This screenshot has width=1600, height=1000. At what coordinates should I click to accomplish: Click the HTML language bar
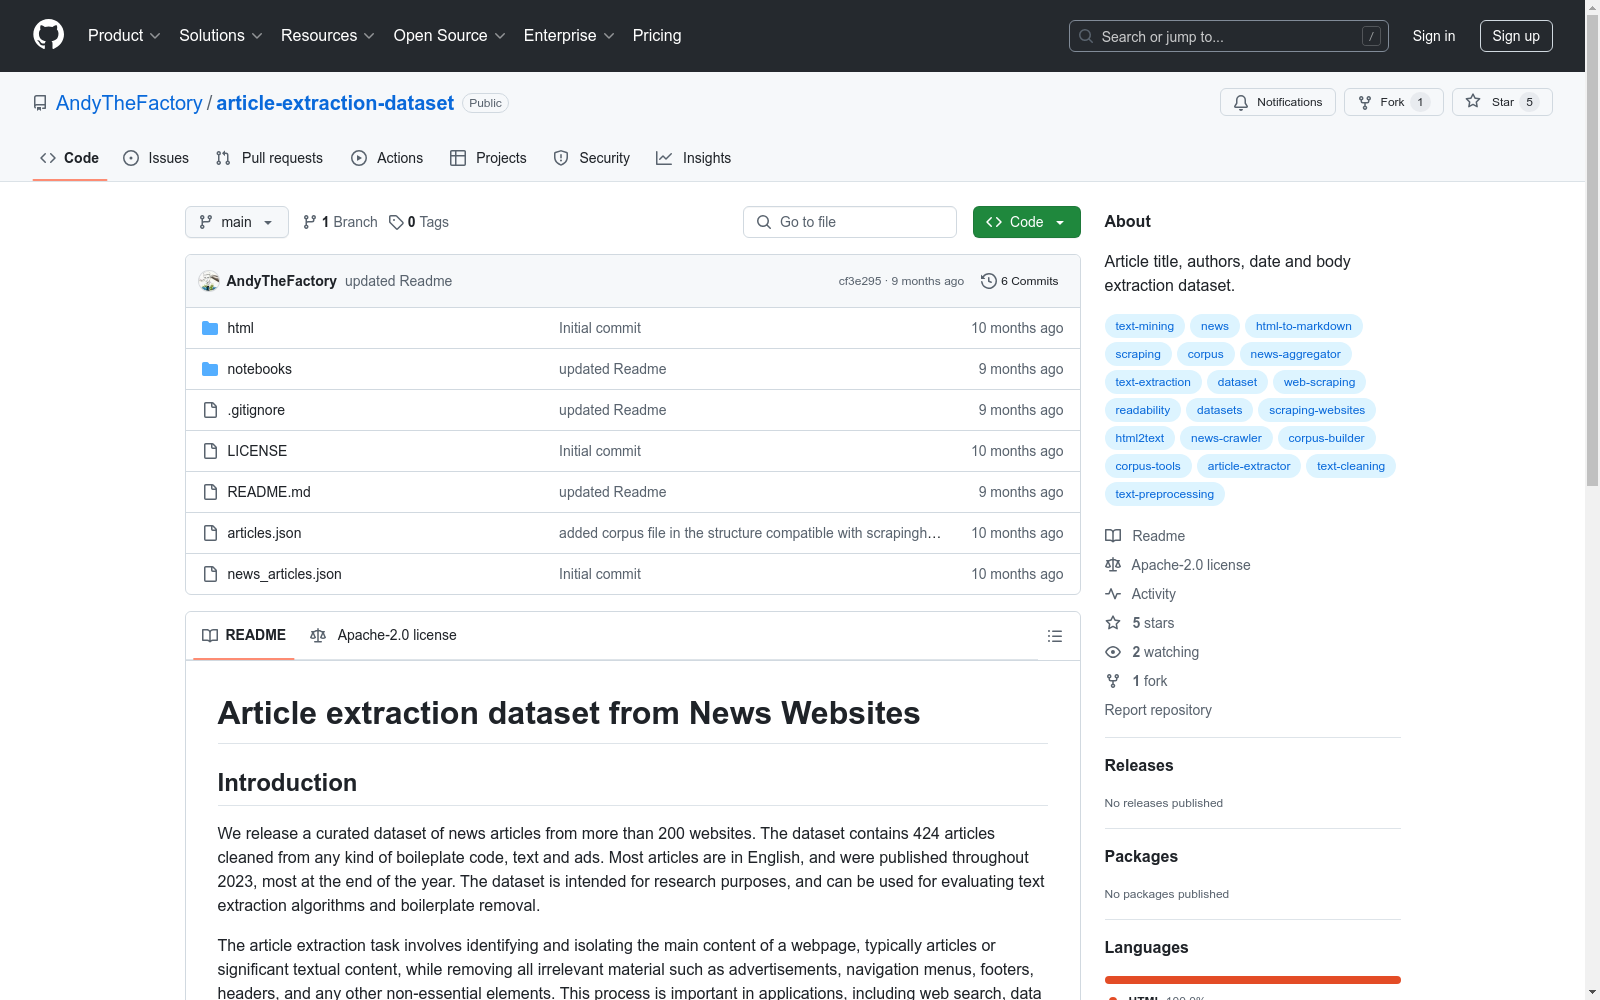point(1252,980)
